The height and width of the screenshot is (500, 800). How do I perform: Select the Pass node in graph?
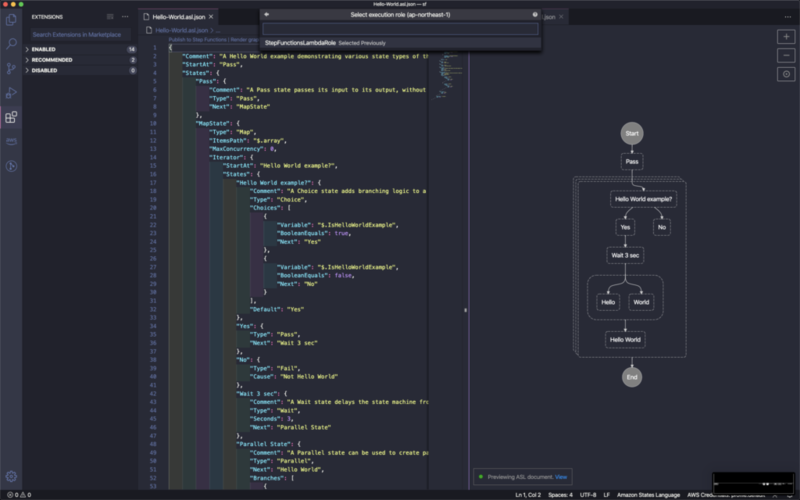tap(632, 162)
